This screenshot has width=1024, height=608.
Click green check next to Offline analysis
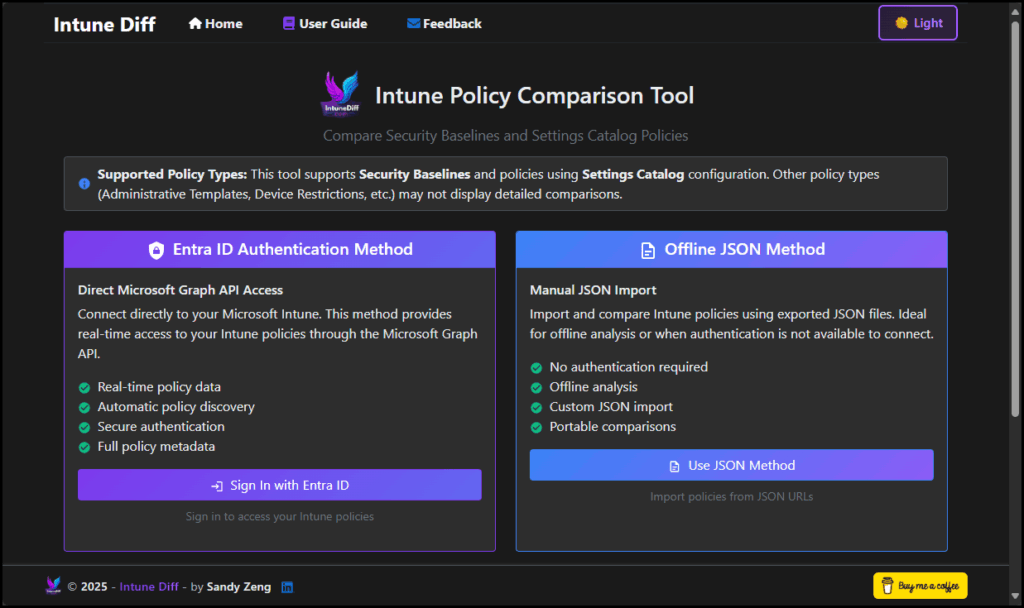coord(536,388)
